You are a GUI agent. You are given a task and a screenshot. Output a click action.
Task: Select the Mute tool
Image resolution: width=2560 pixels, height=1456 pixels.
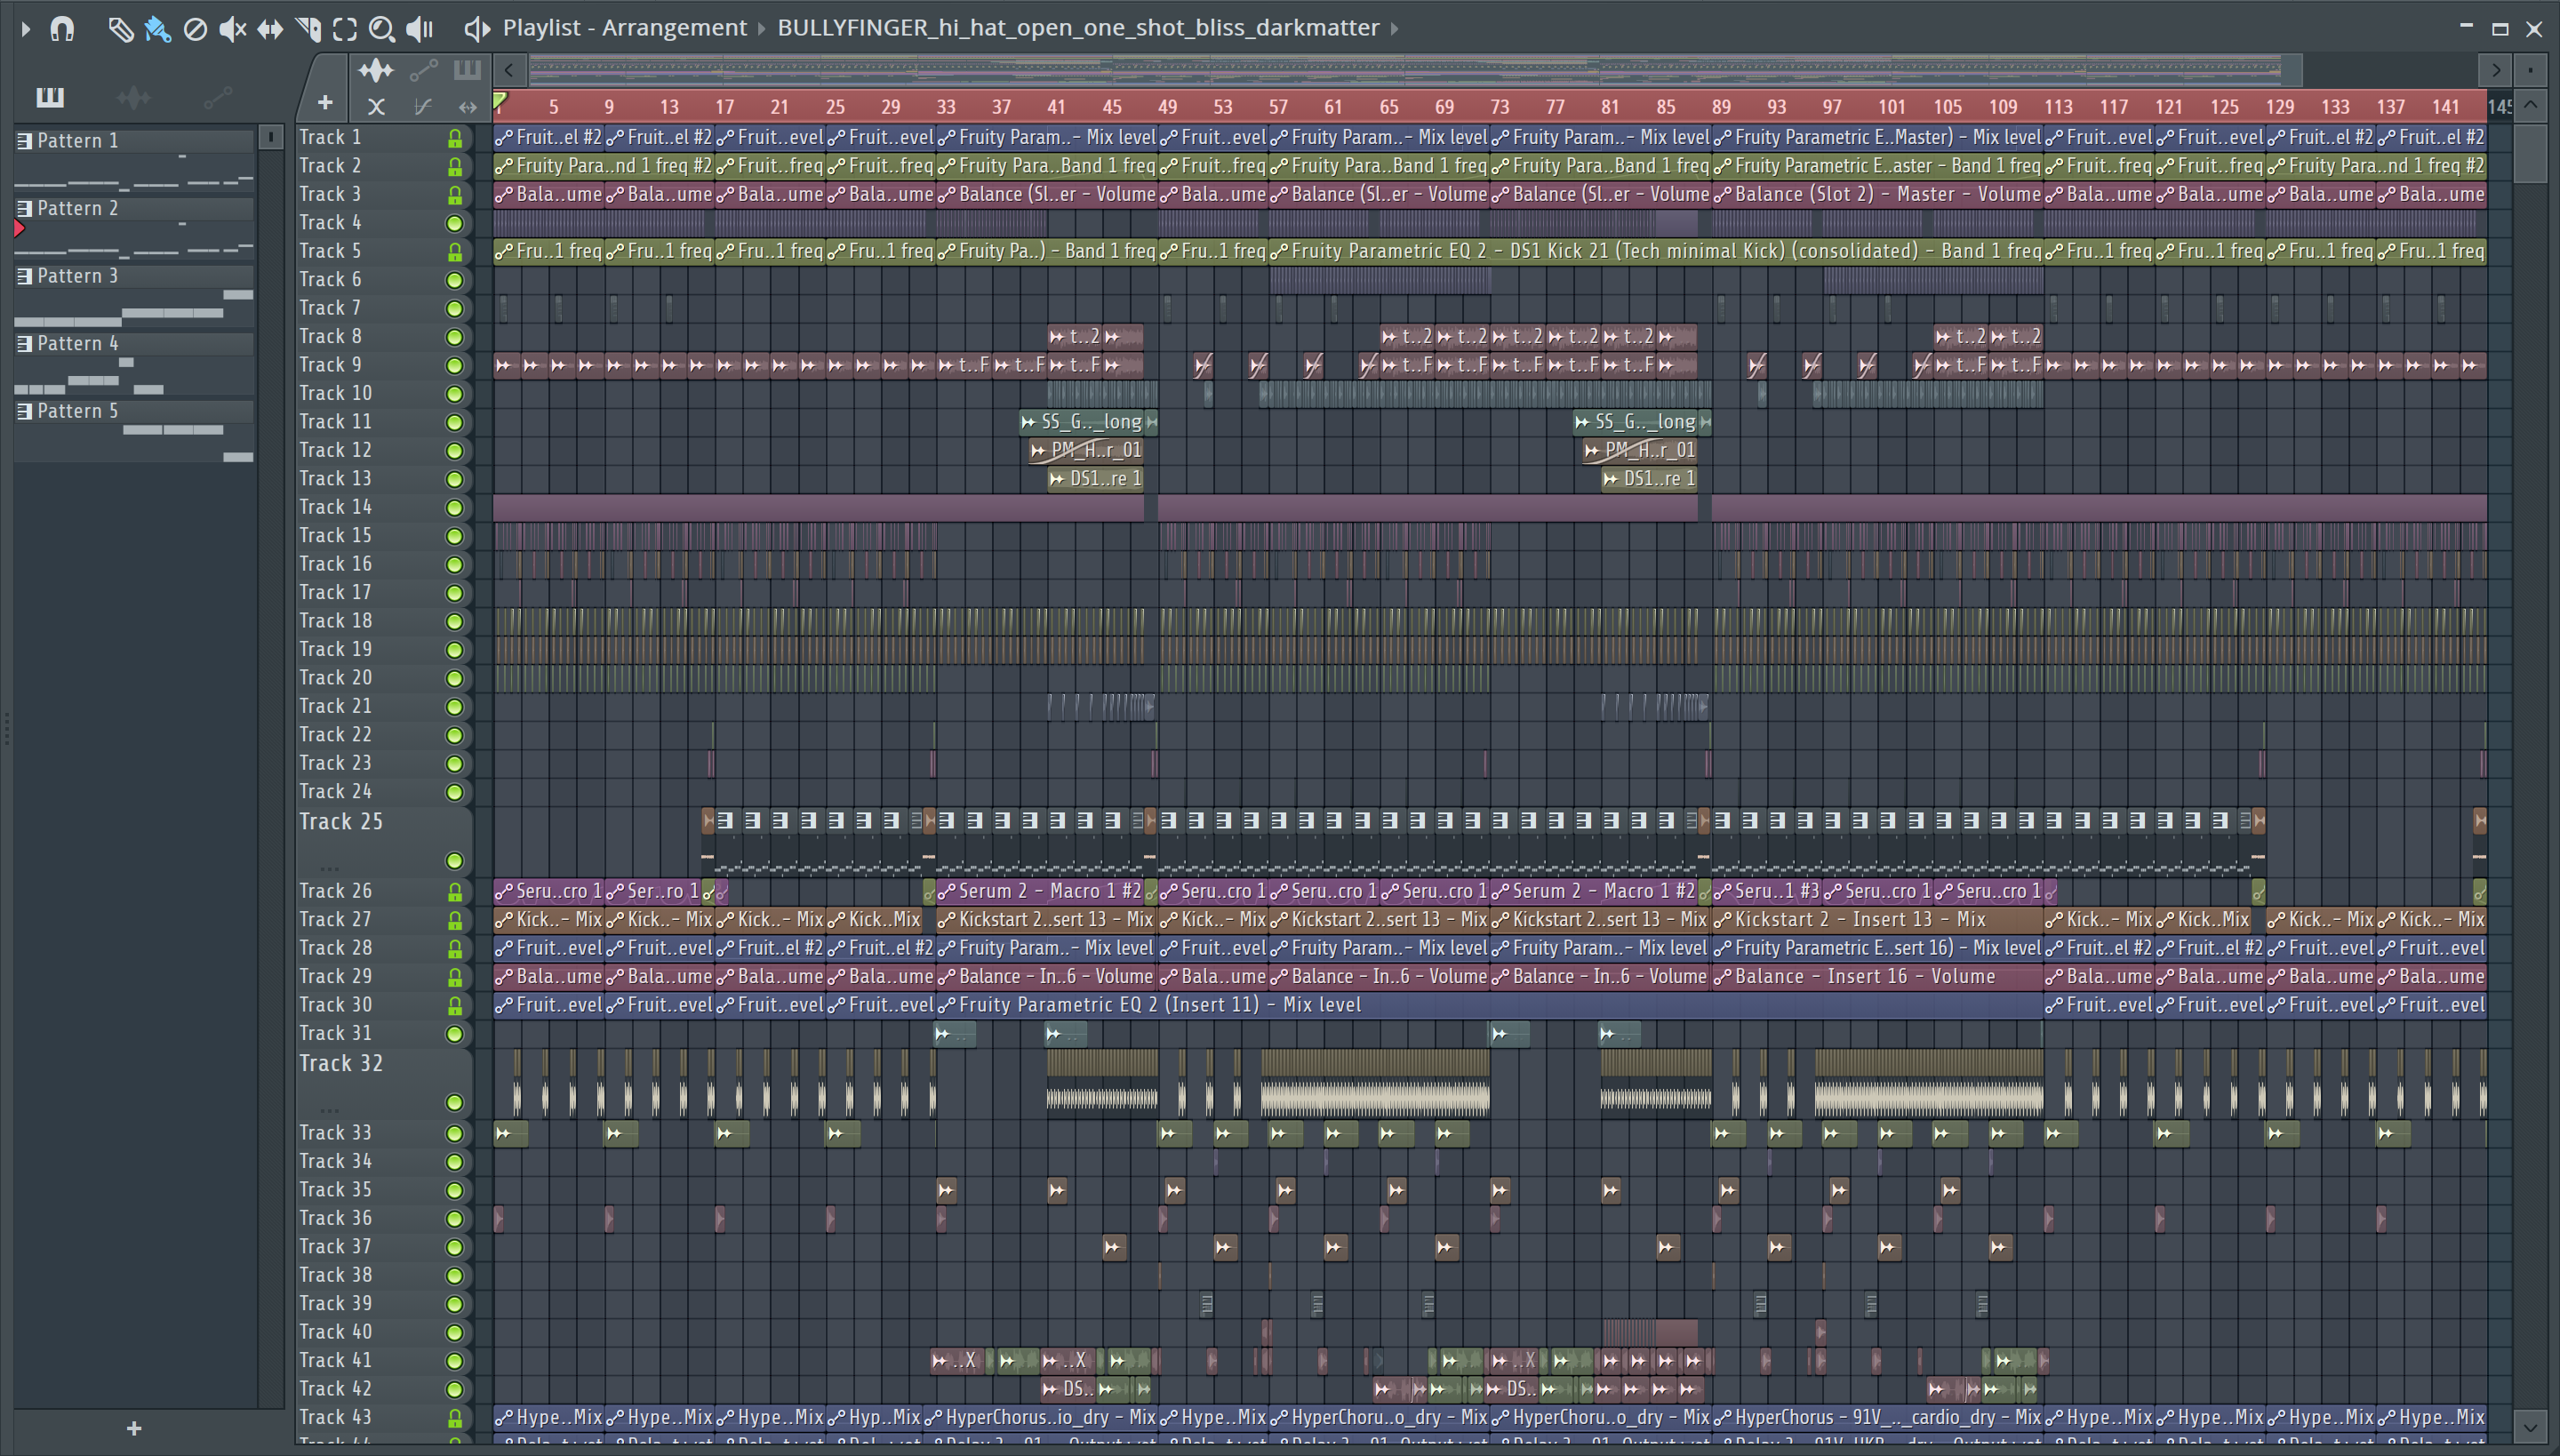[232, 29]
